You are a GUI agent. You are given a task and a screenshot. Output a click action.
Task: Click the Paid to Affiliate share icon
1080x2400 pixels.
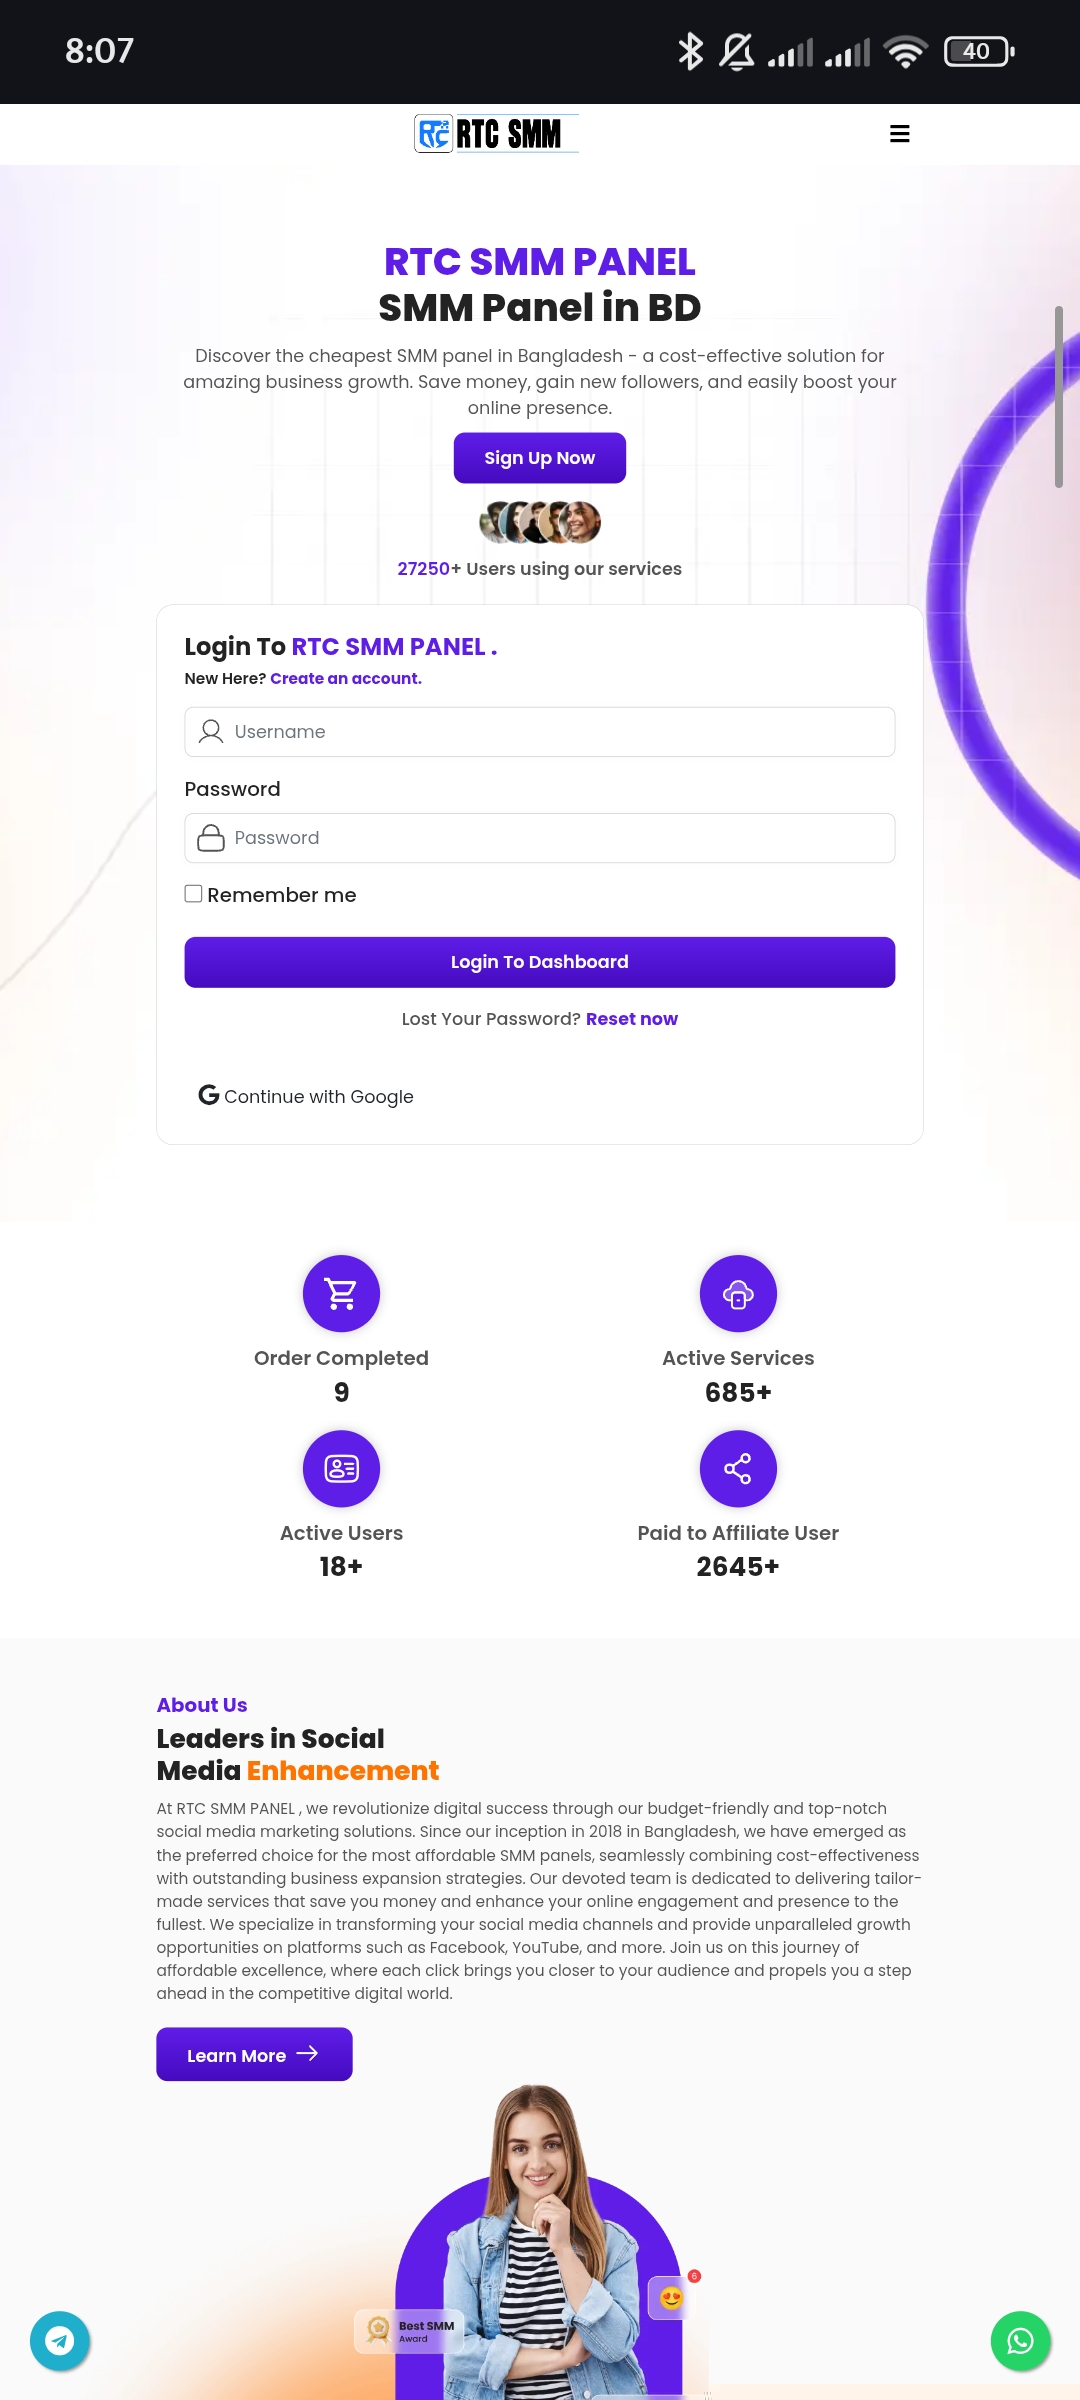point(738,1468)
